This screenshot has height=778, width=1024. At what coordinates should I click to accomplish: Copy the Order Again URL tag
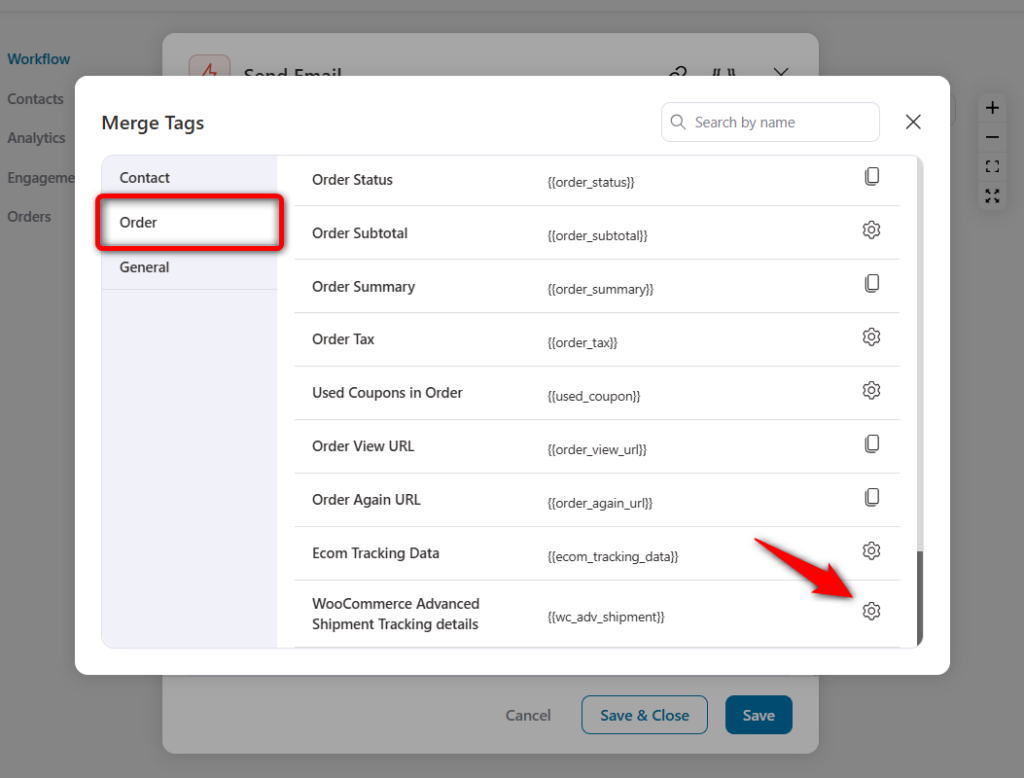pyautogui.click(x=871, y=498)
